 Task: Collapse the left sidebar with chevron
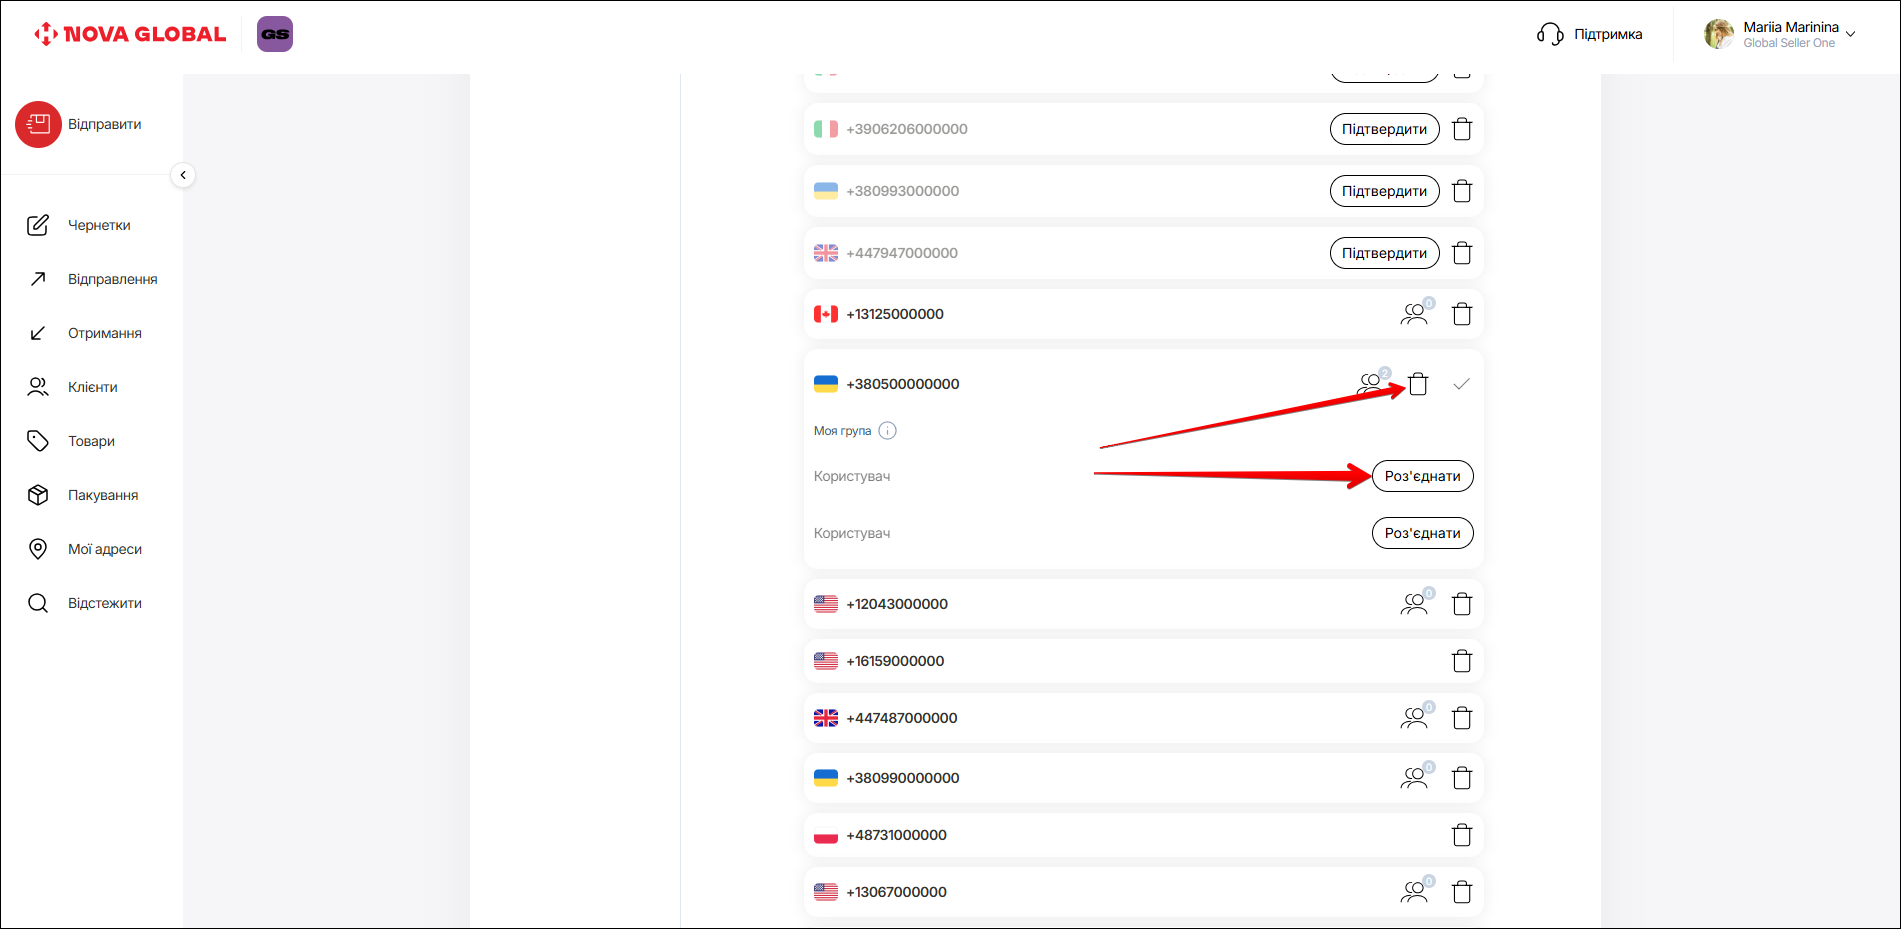pyautogui.click(x=183, y=175)
